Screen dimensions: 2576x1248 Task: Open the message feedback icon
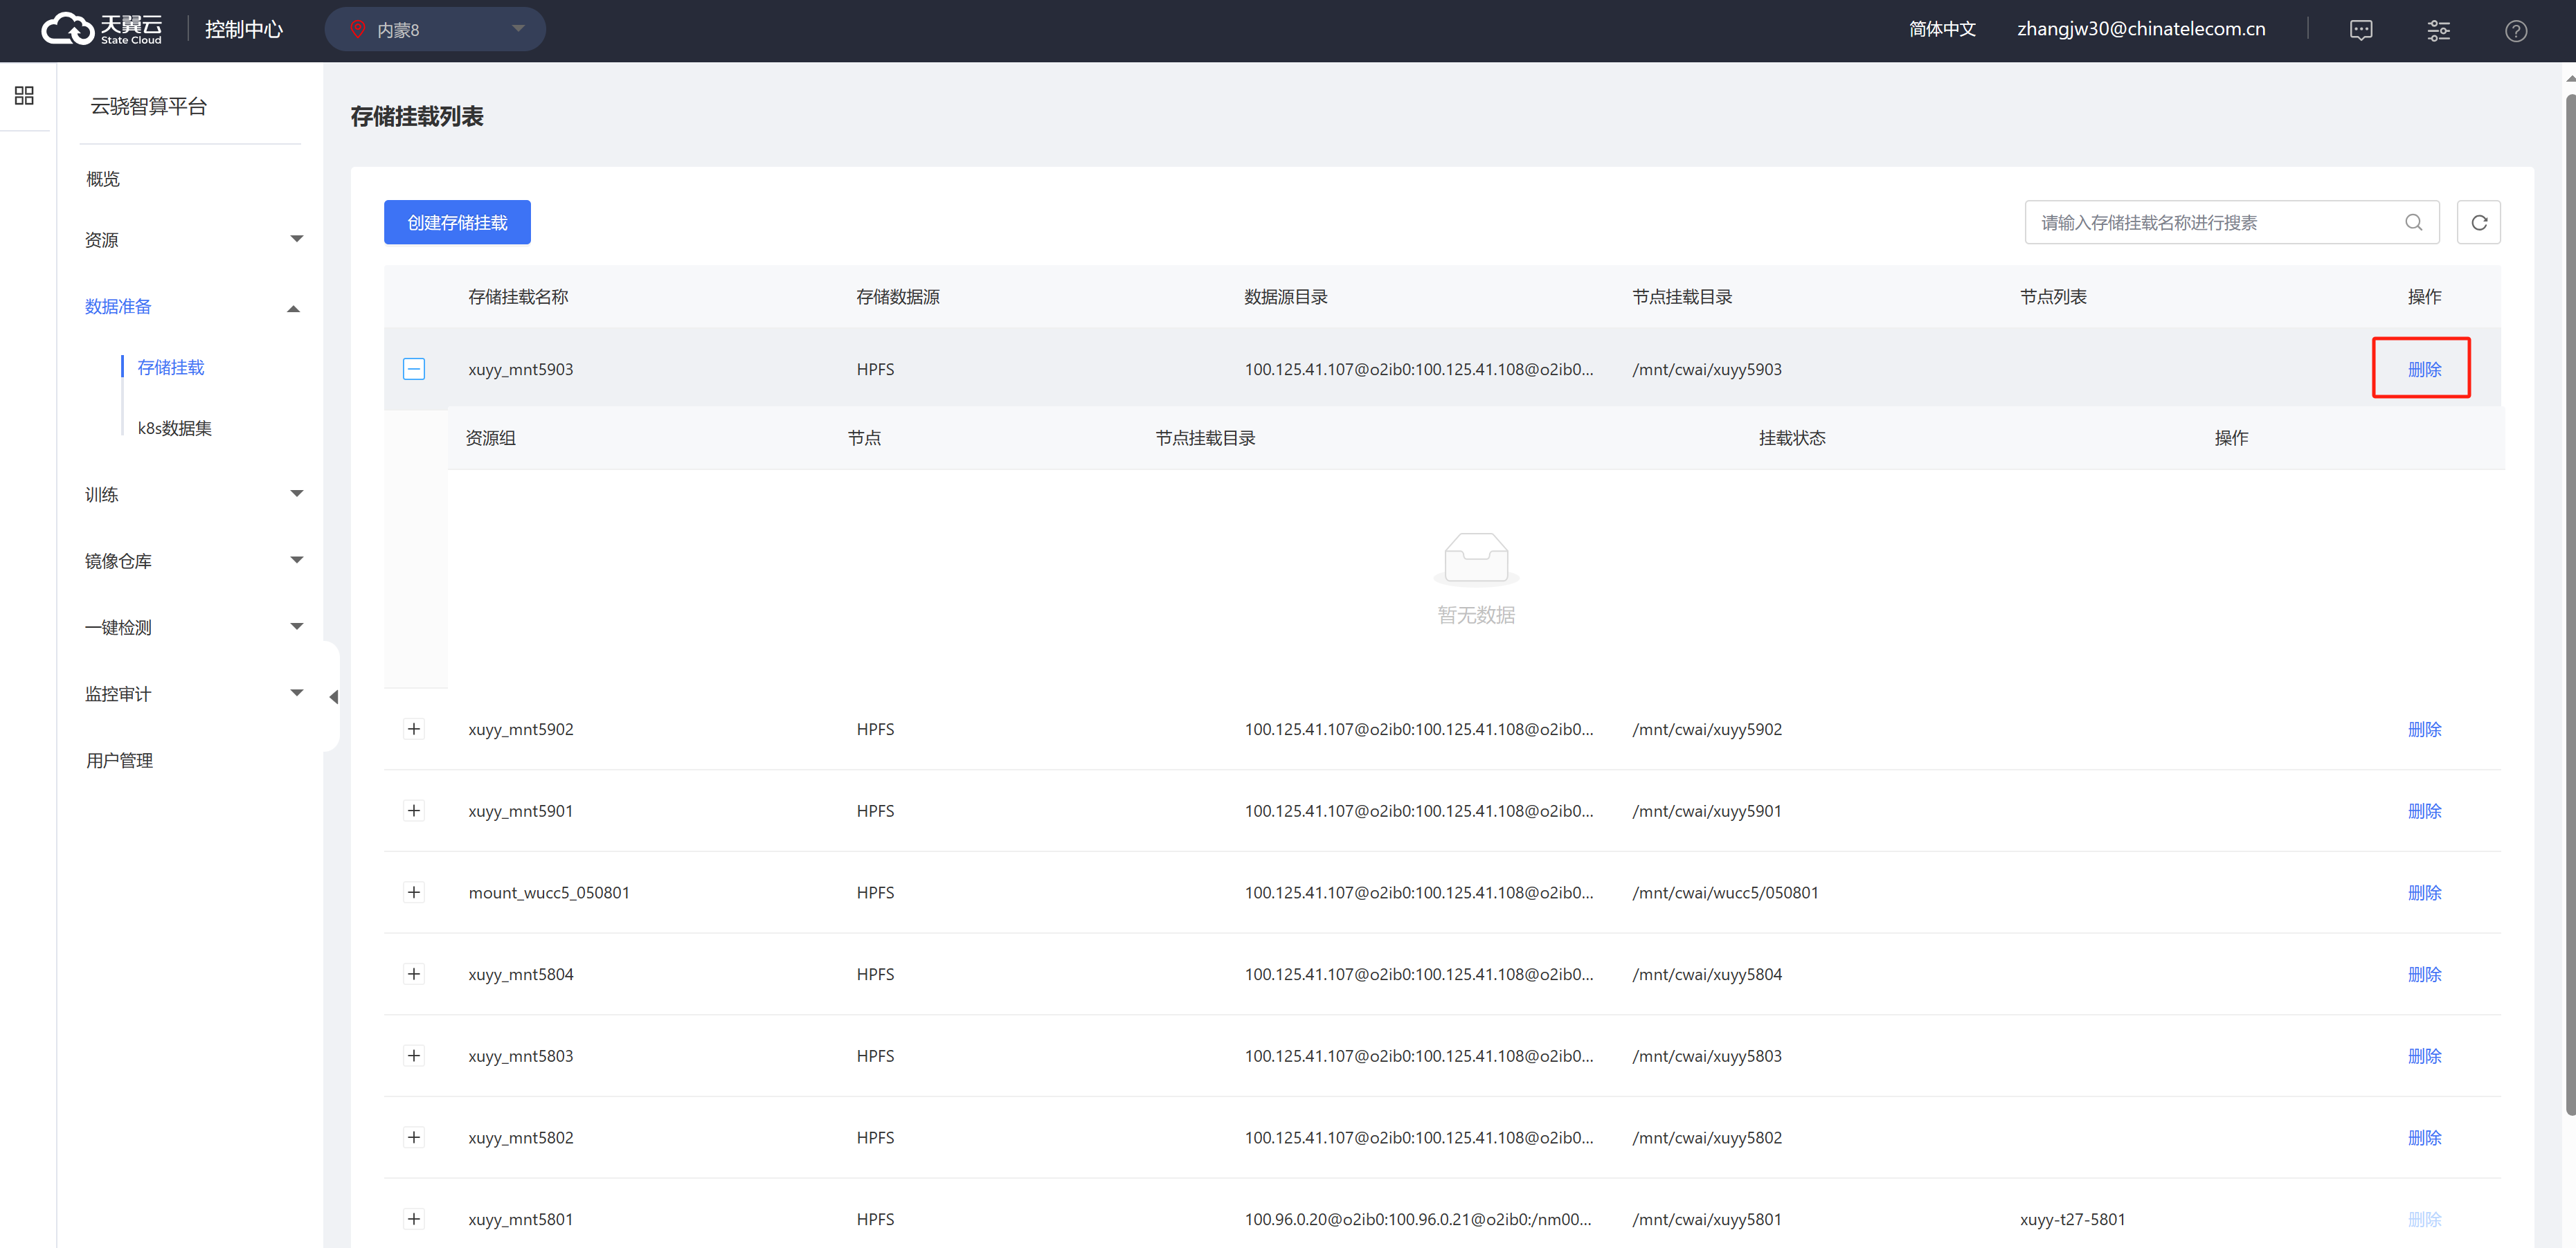pyautogui.click(x=2360, y=30)
